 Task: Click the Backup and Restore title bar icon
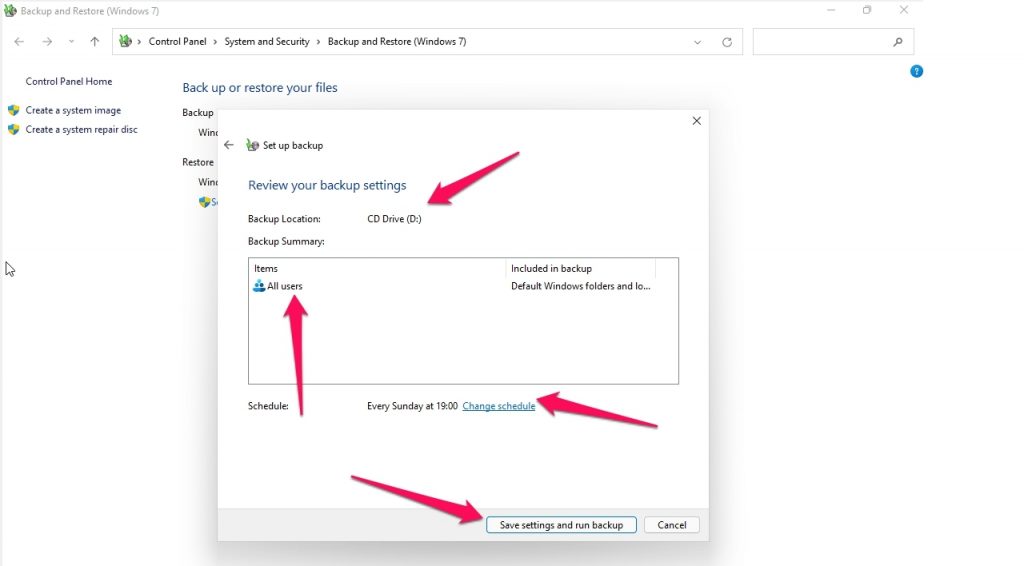click(x=10, y=10)
